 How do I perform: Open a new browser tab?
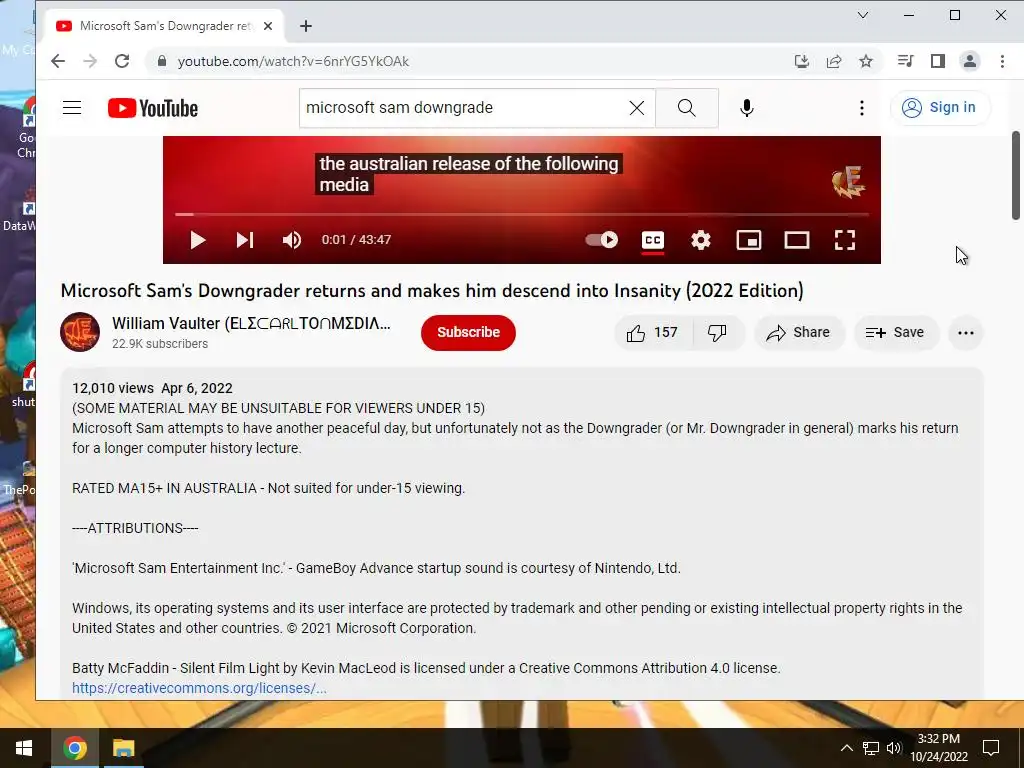[306, 26]
